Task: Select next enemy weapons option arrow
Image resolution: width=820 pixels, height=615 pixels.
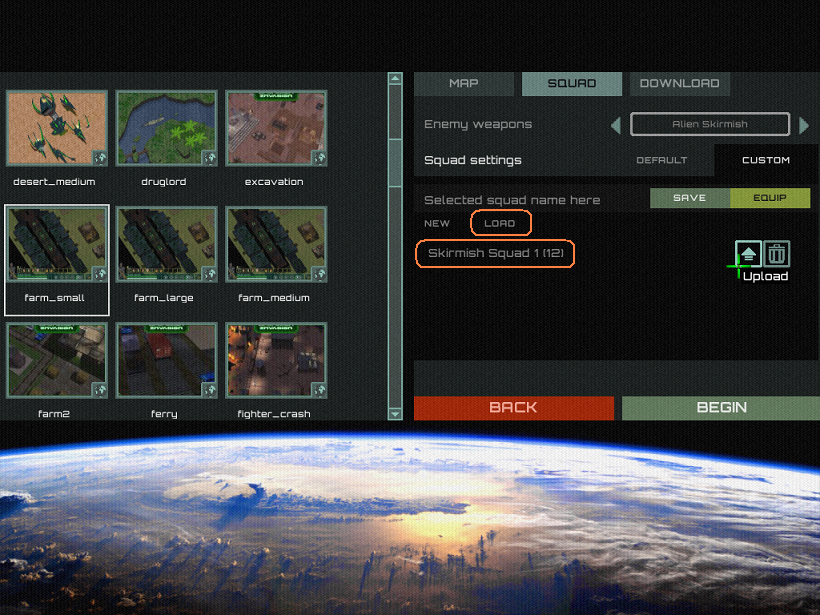Action: point(804,125)
